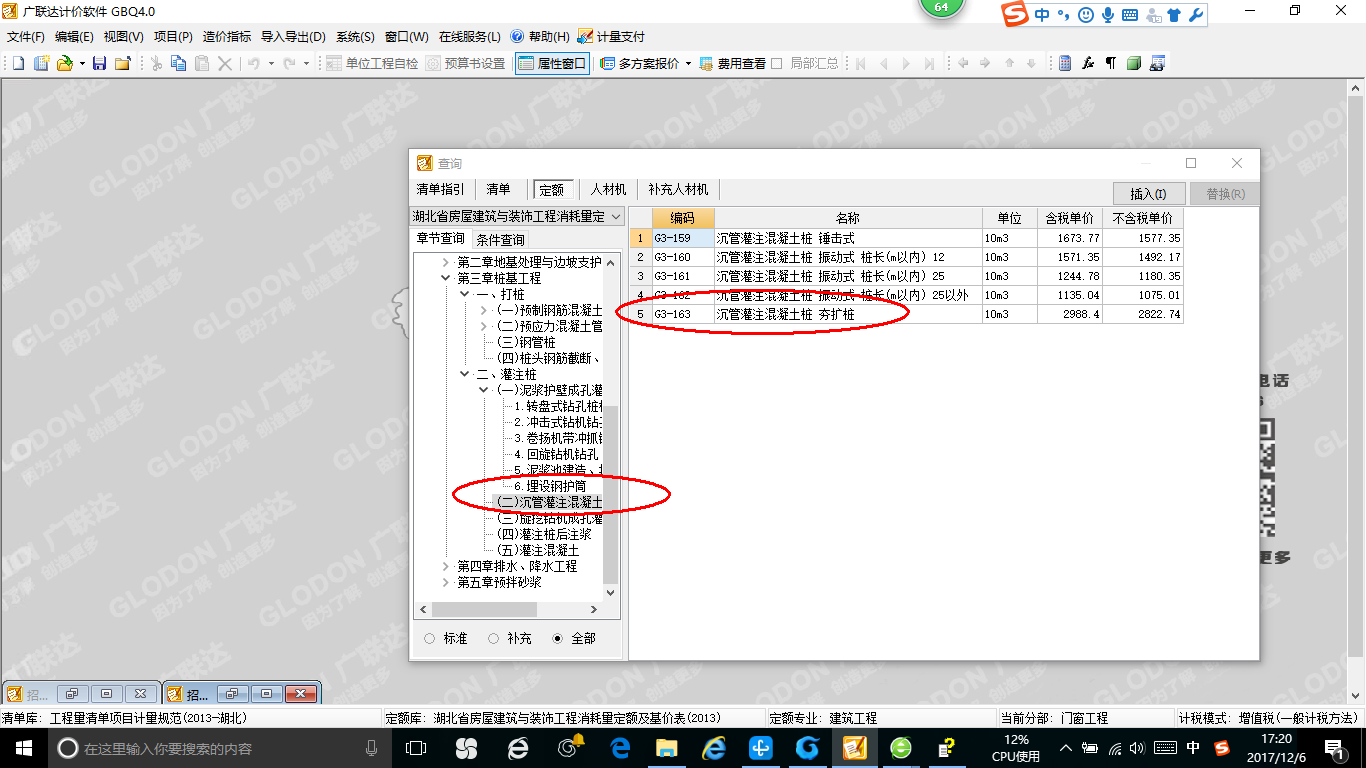
Task: Expand 第五章预拌砂浆 tree node
Action: point(446,582)
